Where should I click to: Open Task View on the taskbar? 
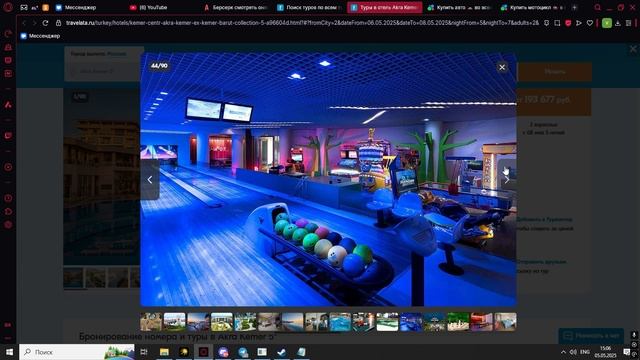(144, 352)
